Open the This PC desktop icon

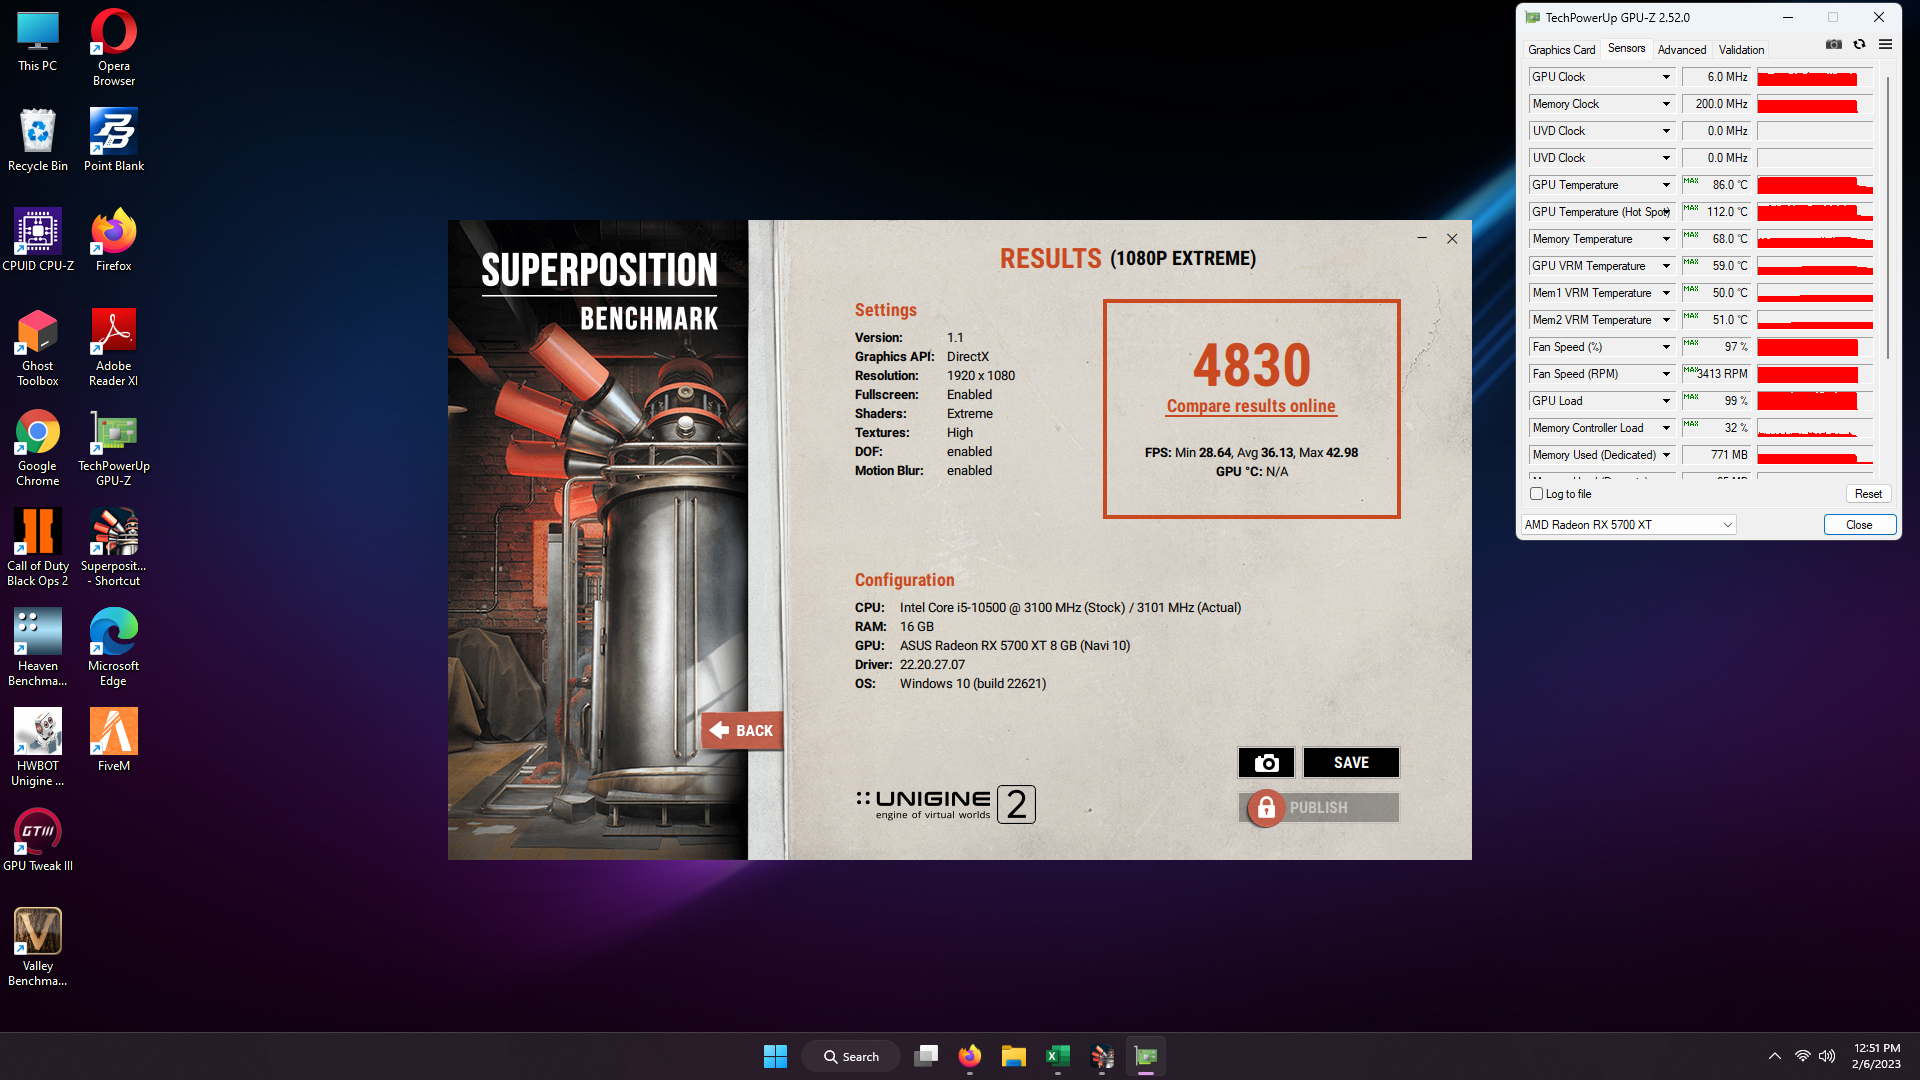coord(38,41)
